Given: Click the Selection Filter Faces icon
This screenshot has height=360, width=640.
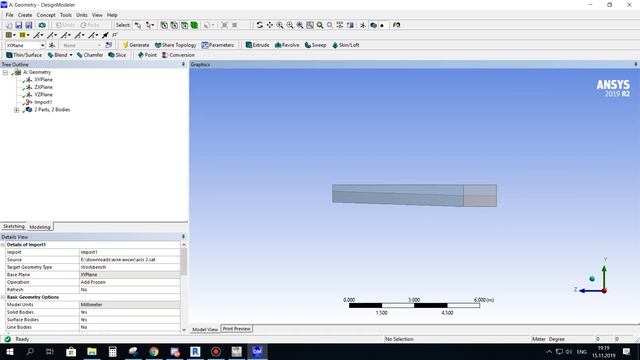Looking at the screenshot, I should (184, 25).
